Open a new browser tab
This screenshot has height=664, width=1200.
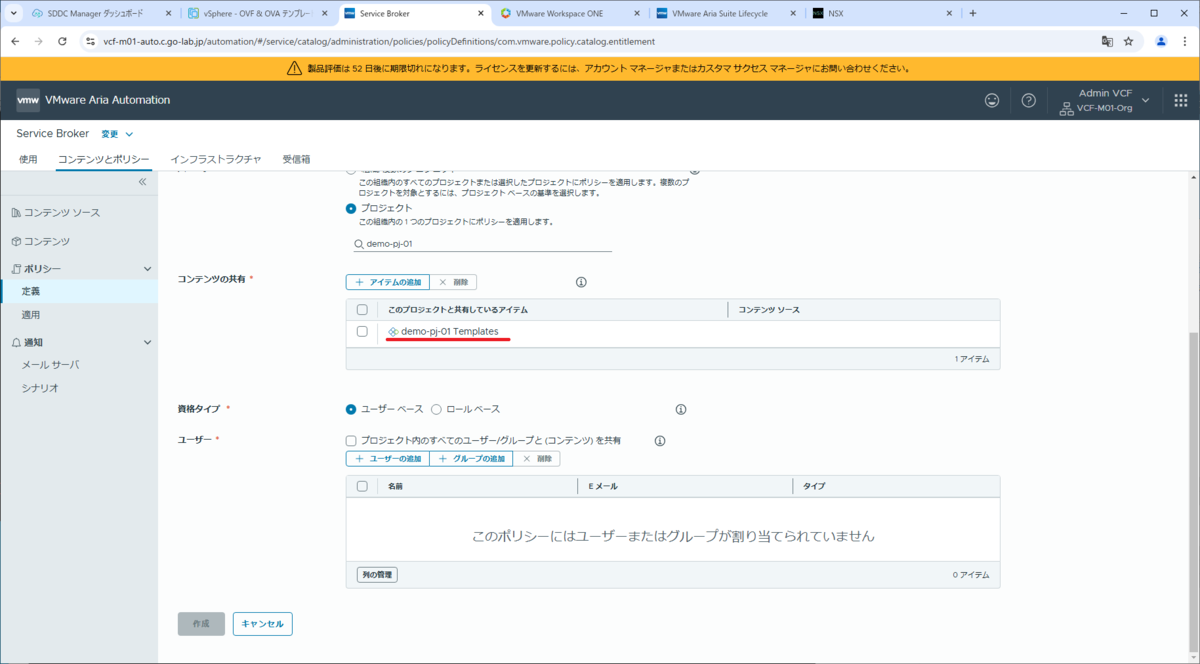pos(973,13)
